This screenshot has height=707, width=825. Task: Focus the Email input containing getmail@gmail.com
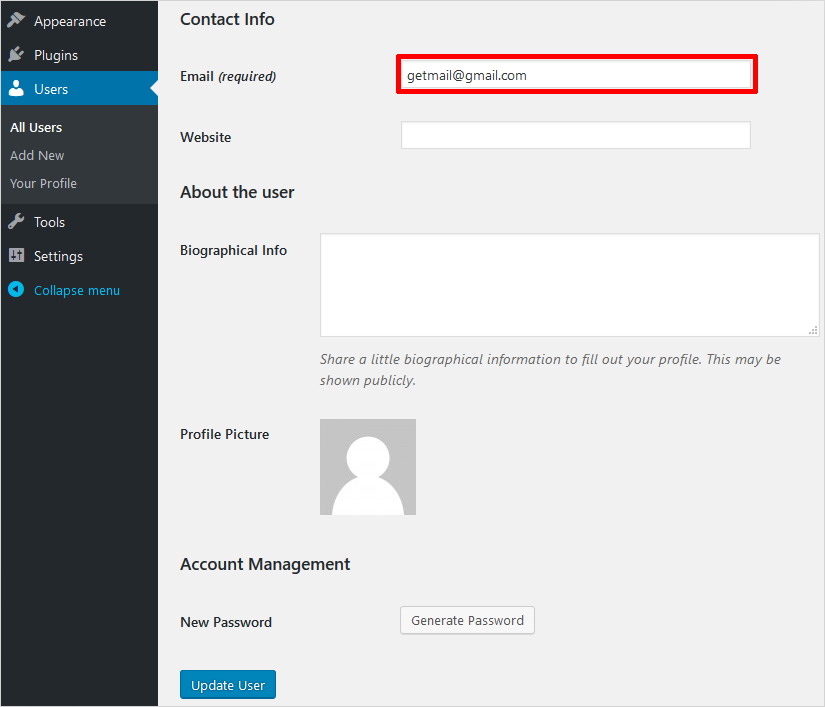575,75
